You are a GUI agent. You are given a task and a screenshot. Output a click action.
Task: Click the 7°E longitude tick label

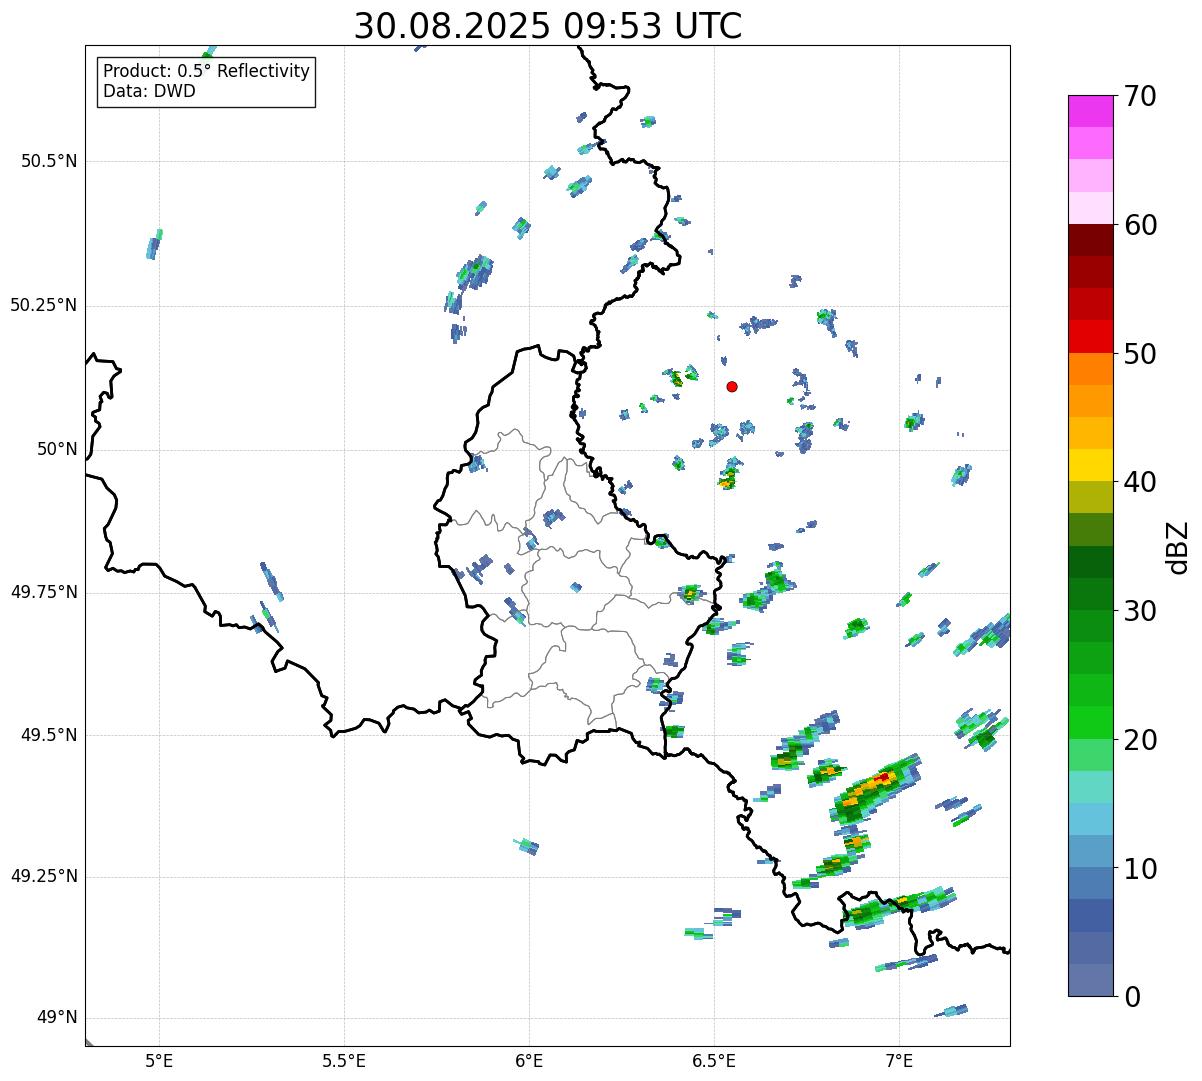point(899,1060)
